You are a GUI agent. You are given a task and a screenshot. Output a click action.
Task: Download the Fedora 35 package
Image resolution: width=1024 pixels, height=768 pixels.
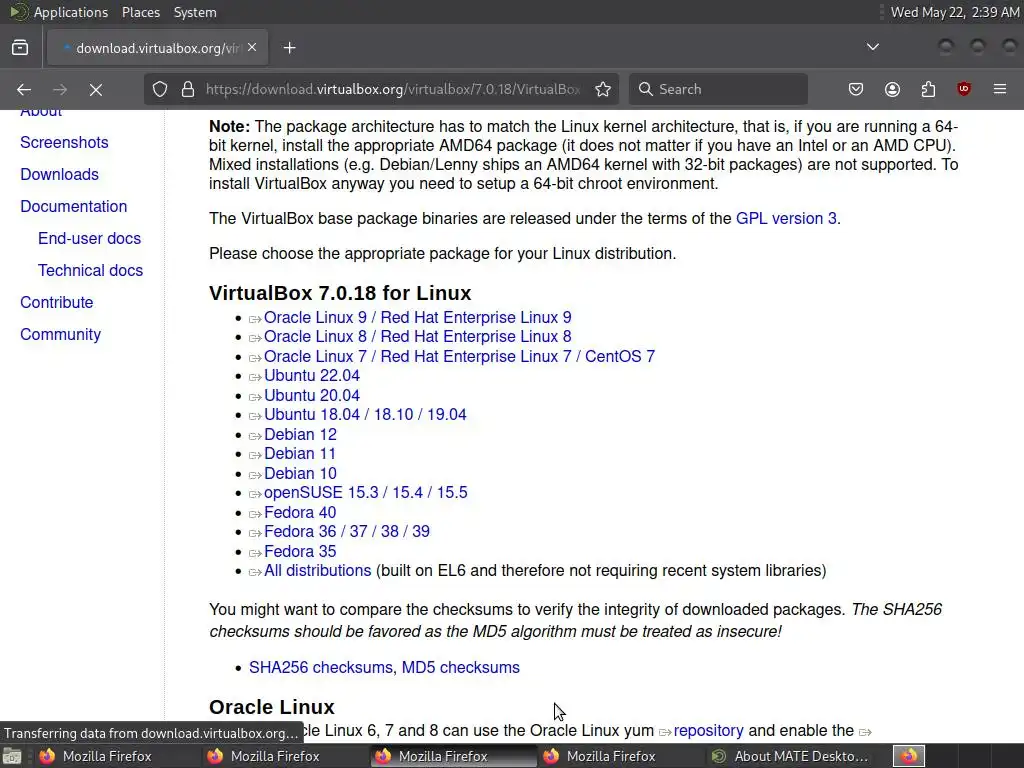pos(300,552)
